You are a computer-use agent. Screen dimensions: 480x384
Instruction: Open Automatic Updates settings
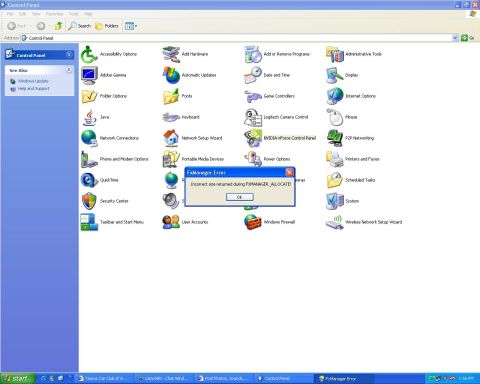click(x=189, y=75)
